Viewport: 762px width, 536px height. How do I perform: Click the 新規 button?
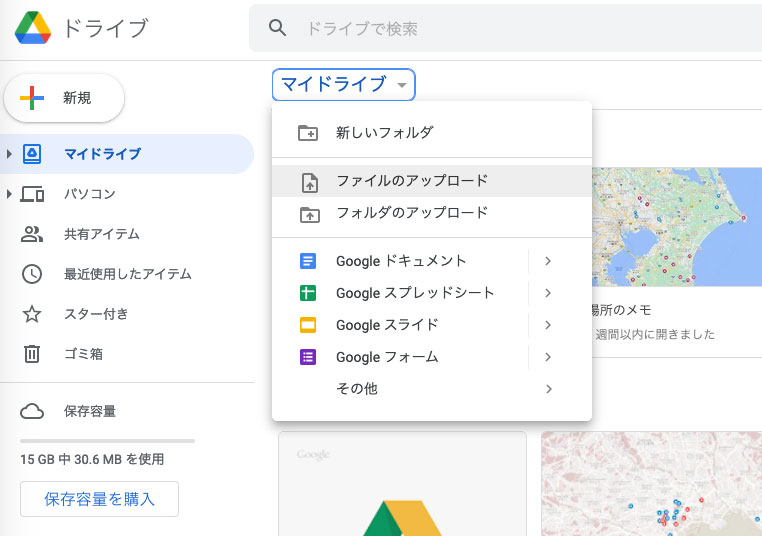coord(64,98)
